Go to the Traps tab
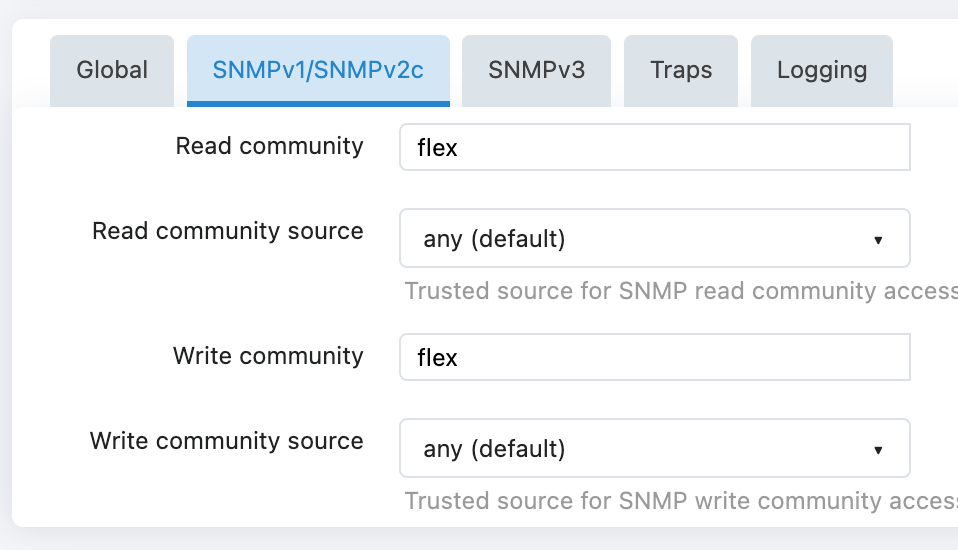 click(681, 70)
